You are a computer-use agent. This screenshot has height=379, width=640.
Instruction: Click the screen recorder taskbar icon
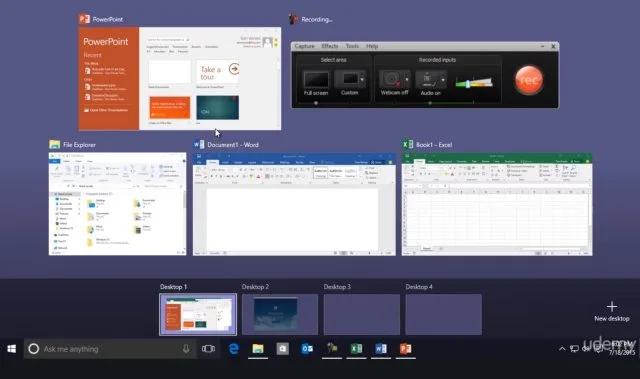(332, 349)
